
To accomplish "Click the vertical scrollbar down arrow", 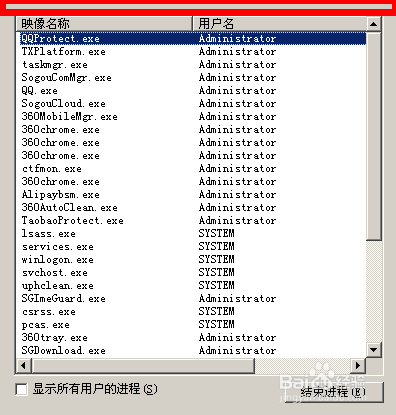I will point(374,350).
